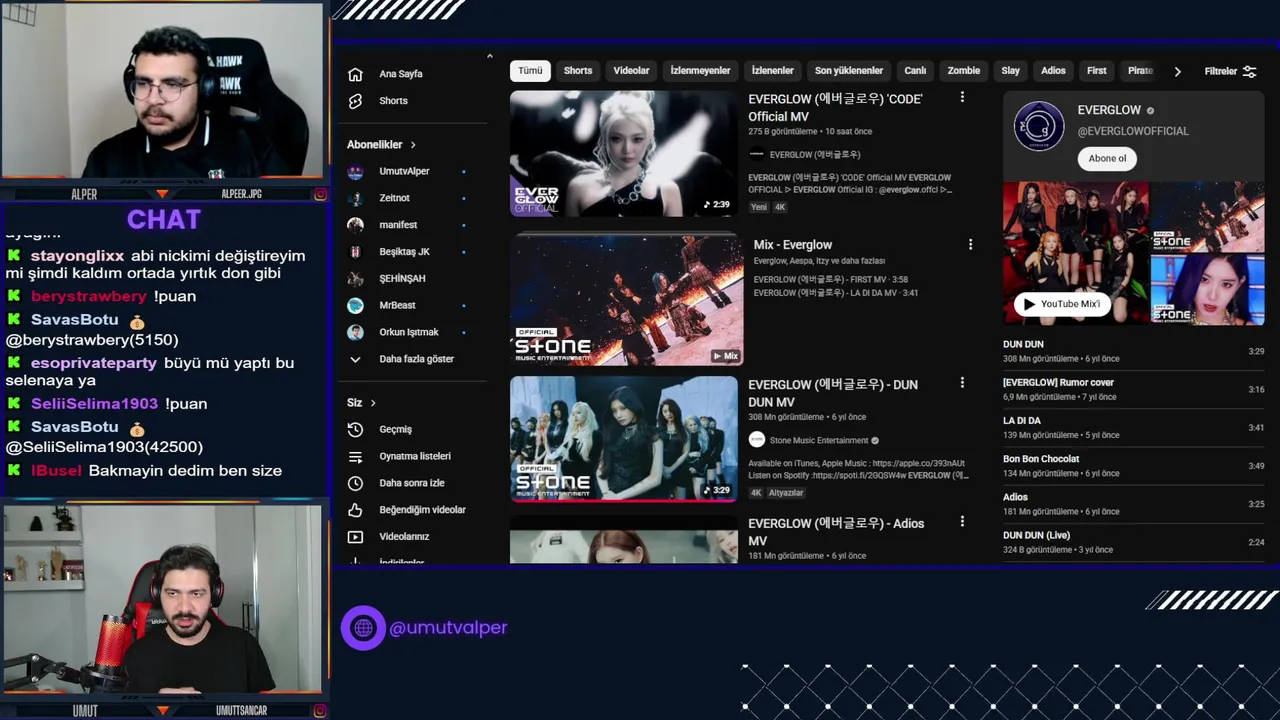Viewport: 1280px width, 720px height.
Task: Click EVERGLOW channel logo in side panel
Action: click(x=1039, y=126)
